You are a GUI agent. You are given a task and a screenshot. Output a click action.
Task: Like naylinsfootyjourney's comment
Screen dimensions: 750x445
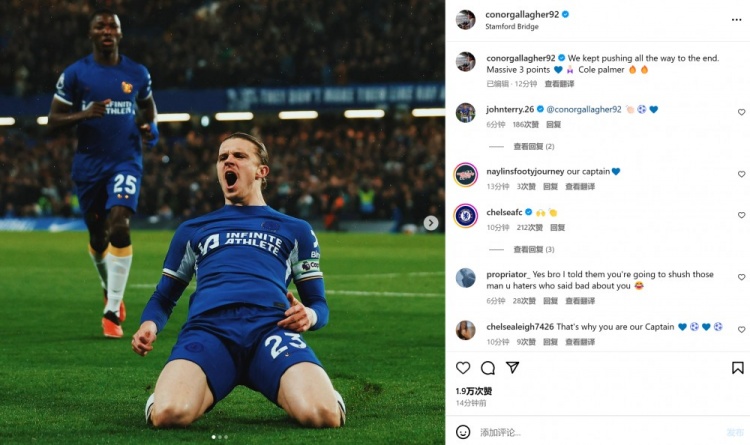click(x=741, y=174)
